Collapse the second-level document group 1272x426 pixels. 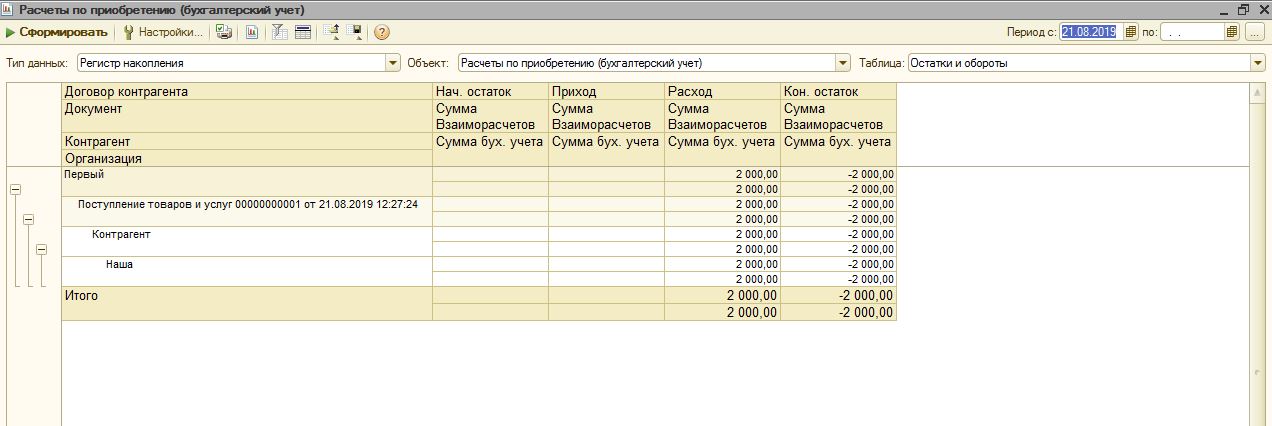(x=28, y=219)
